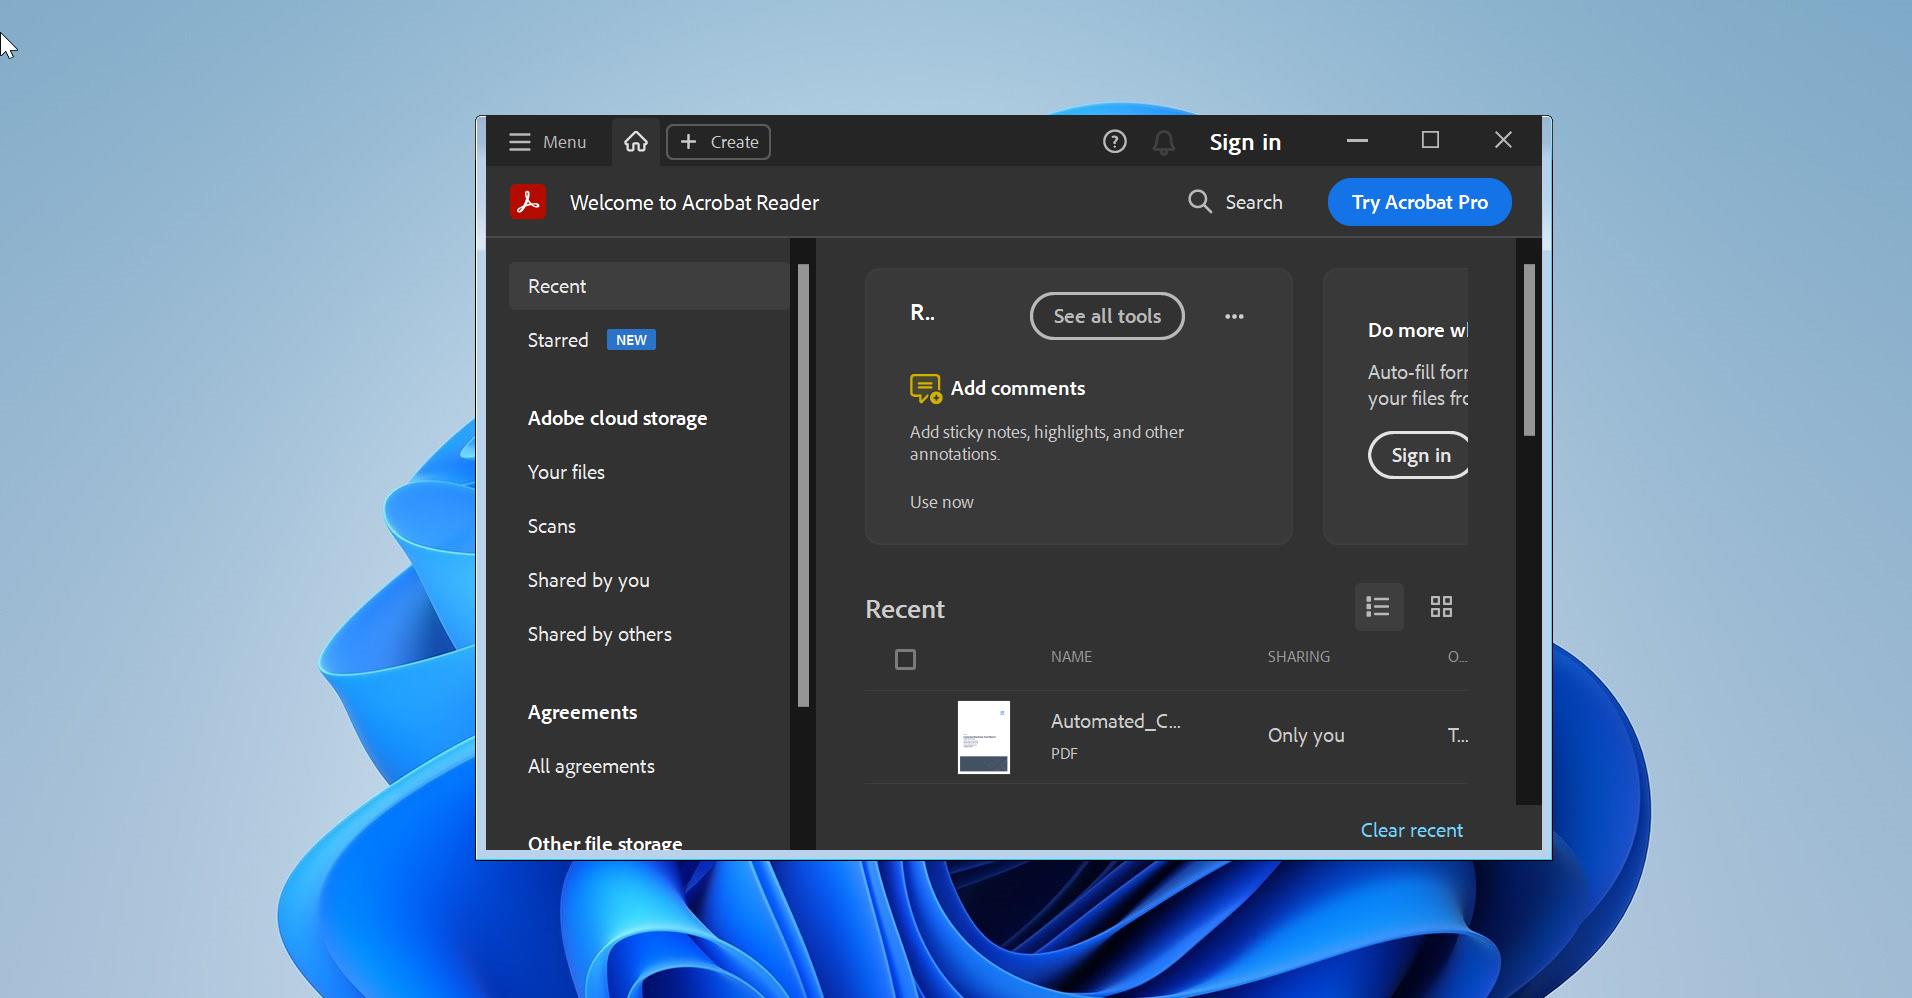Switch Recent files to grid view
Screen dimensions: 1912x998
1442,606
